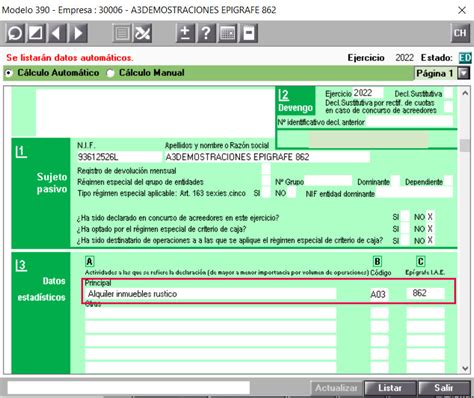
Task: Go to next page with right arrow
Action: pos(78,33)
